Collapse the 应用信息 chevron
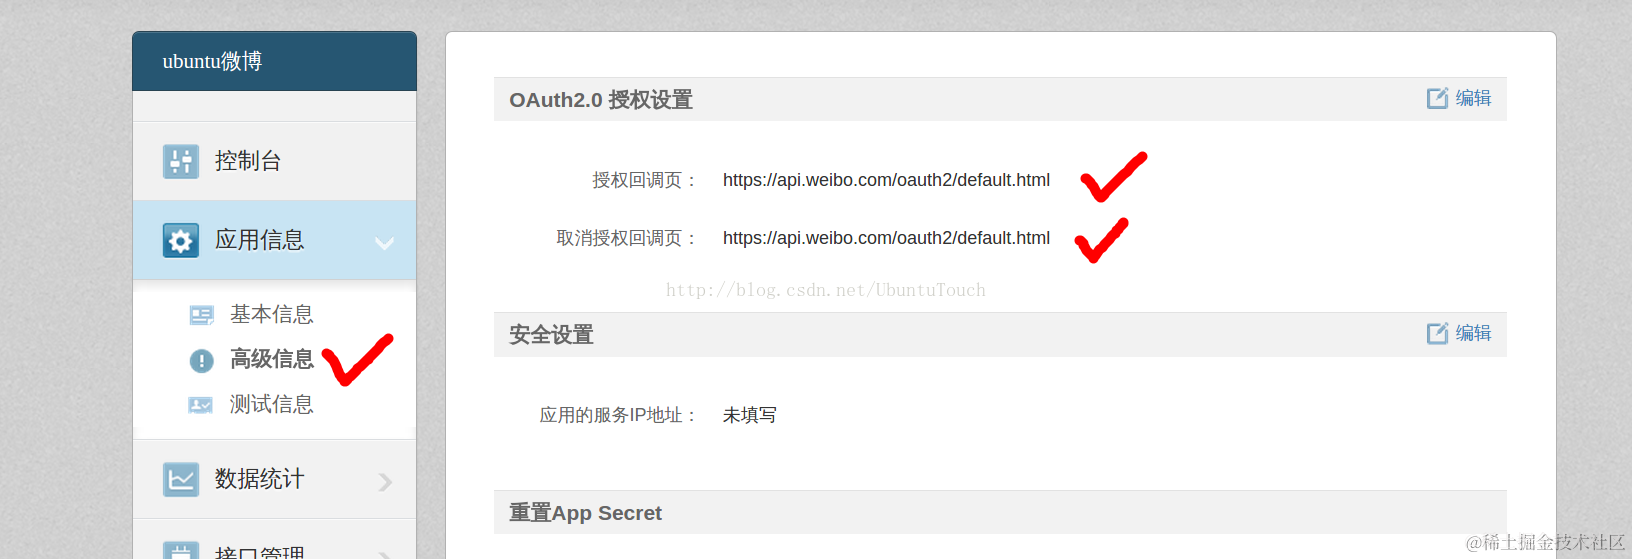The width and height of the screenshot is (1632, 559). tap(384, 243)
